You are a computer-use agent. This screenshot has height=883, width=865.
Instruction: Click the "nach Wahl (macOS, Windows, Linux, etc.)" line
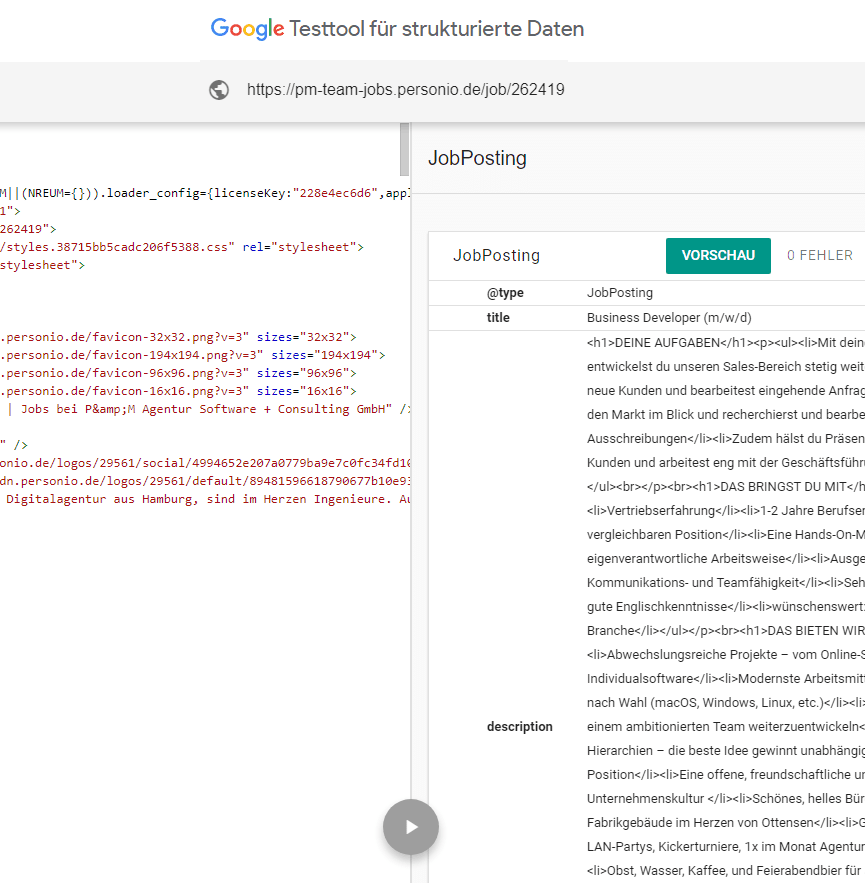point(726,703)
